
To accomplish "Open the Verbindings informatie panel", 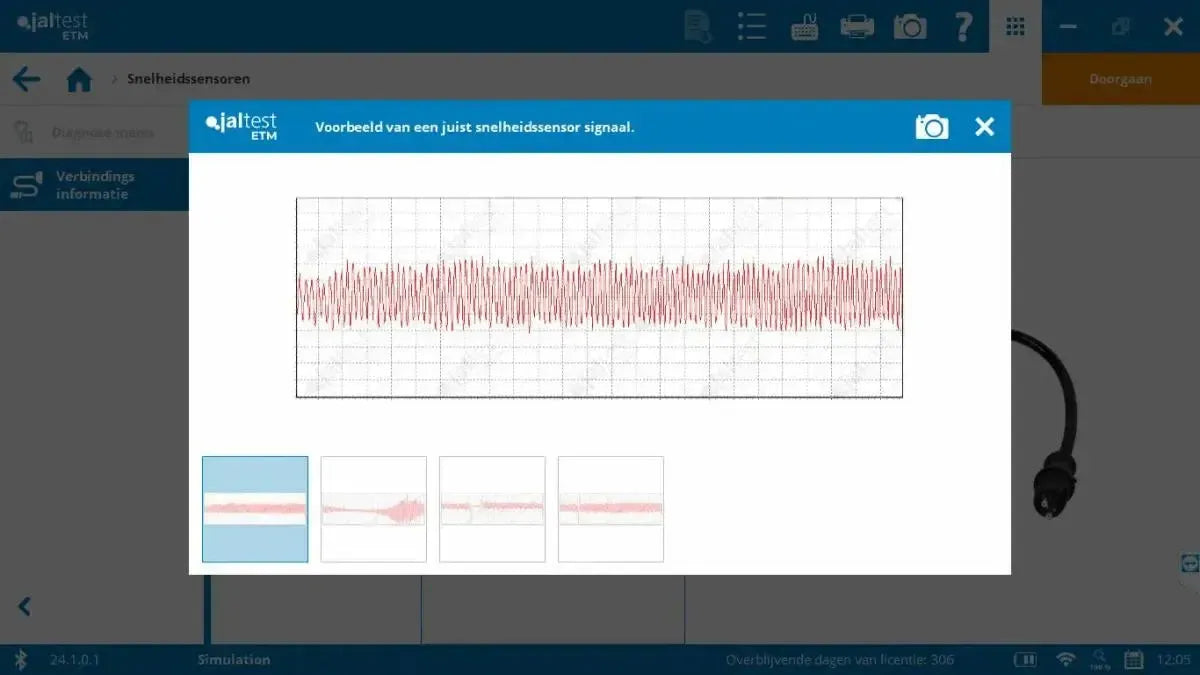I will point(97,184).
